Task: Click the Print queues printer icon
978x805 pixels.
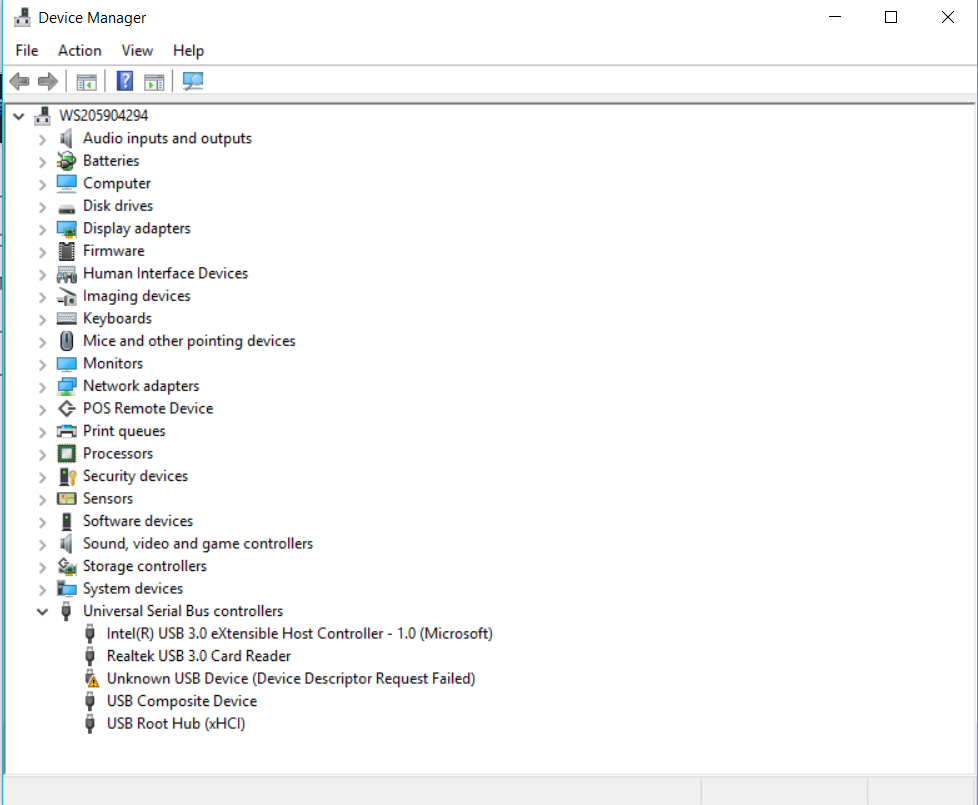Action: pyautogui.click(x=67, y=432)
